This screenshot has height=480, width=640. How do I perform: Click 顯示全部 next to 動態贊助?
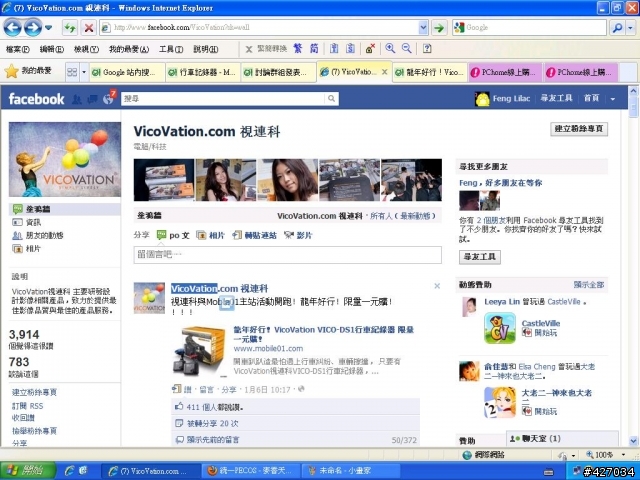click(589, 284)
